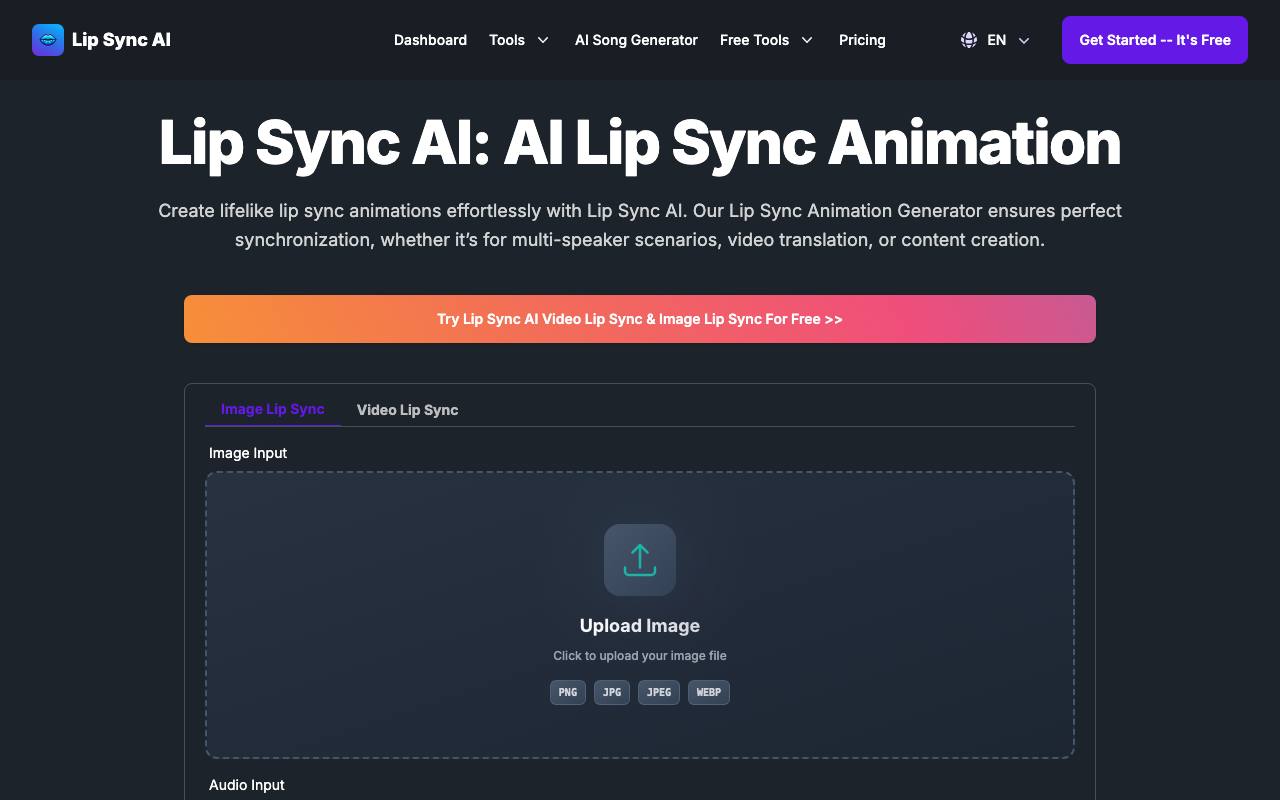Click the JPEG format badge
The width and height of the screenshot is (1280, 800).
[659, 692]
